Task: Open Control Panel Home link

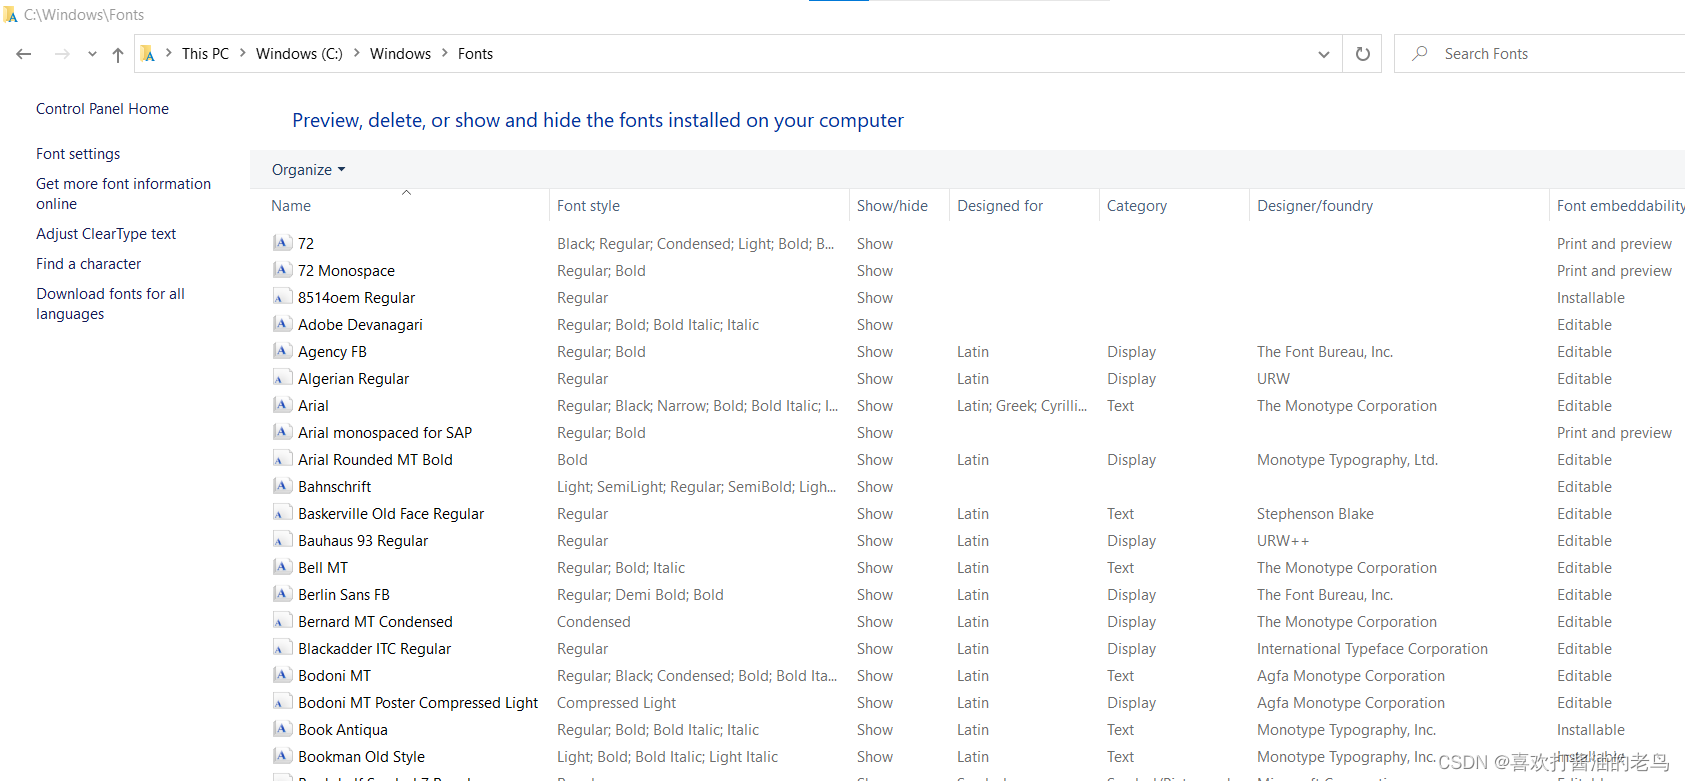Action: click(102, 109)
